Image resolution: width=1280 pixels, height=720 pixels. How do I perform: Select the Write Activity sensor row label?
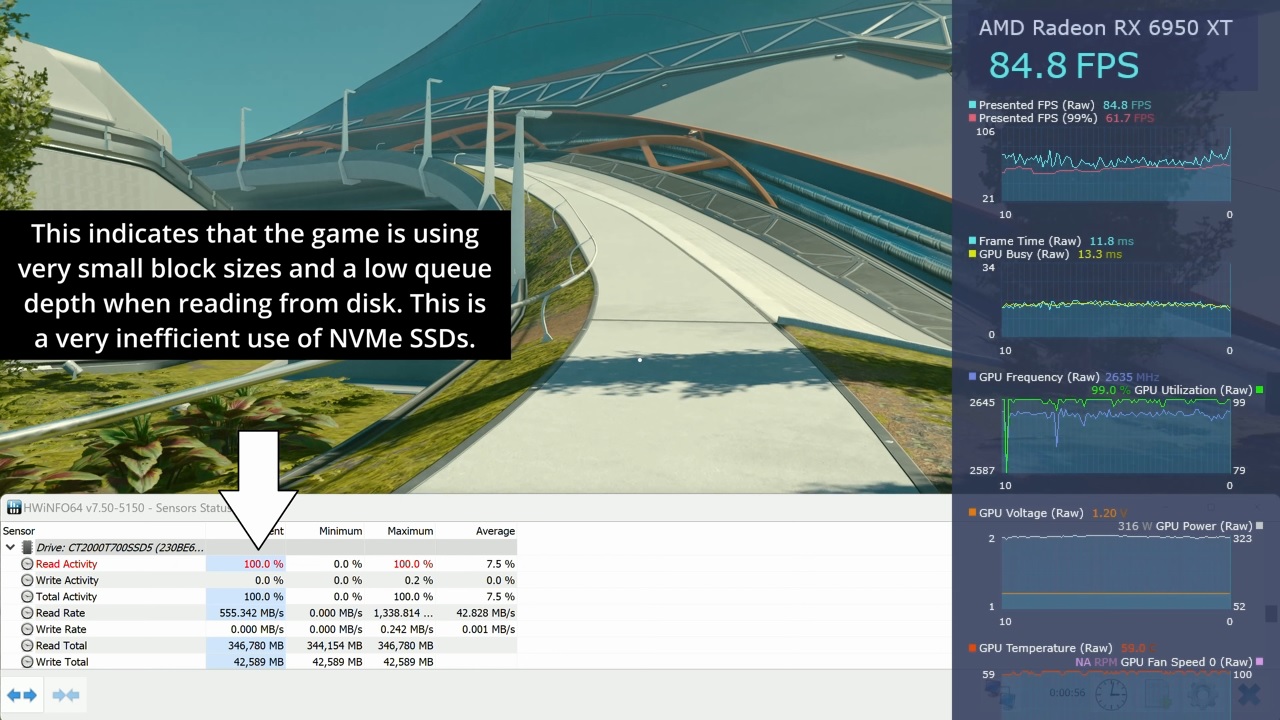click(67, 580)
